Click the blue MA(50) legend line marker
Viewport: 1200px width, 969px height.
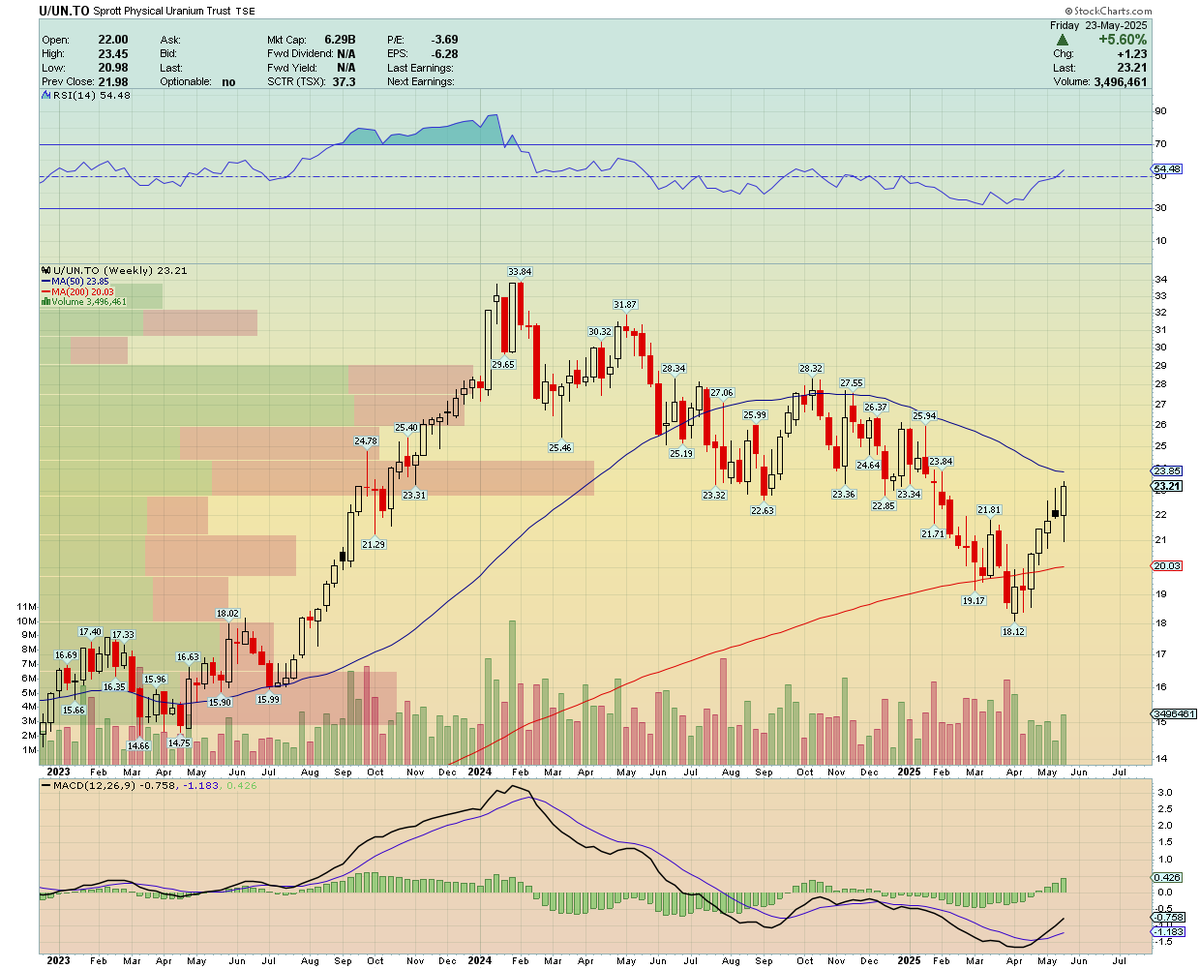pos(45,281)
